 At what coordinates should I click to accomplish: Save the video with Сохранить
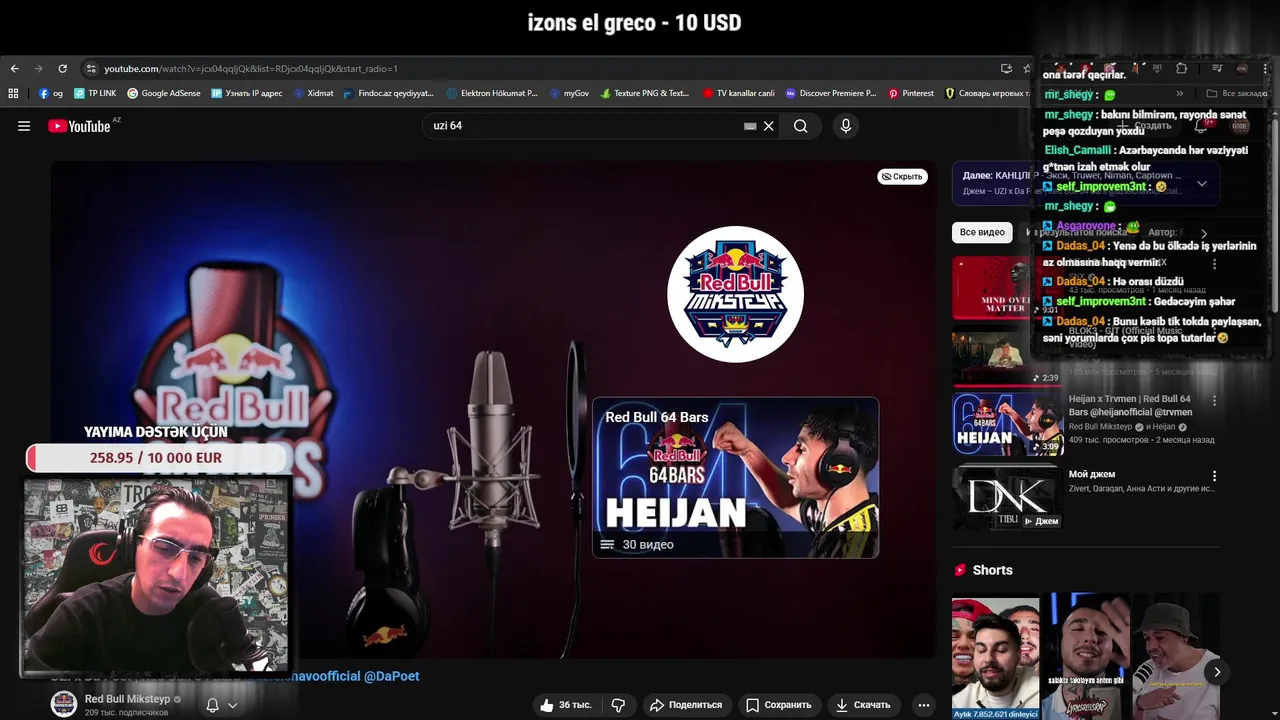point(779,705)
